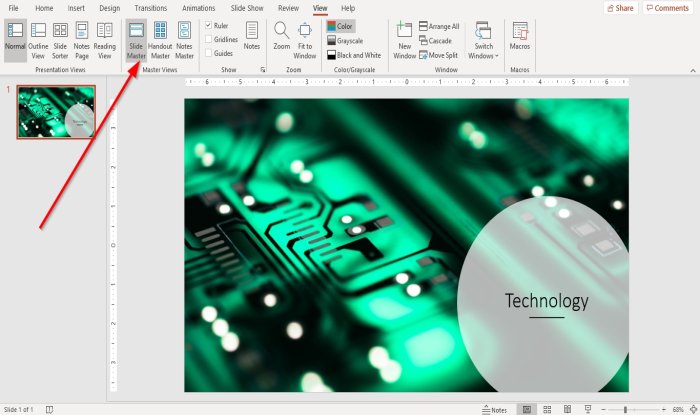The image size is (700, 415).
Task: Click Slide 1 of 1 indicator
Action: coord(18,410)
